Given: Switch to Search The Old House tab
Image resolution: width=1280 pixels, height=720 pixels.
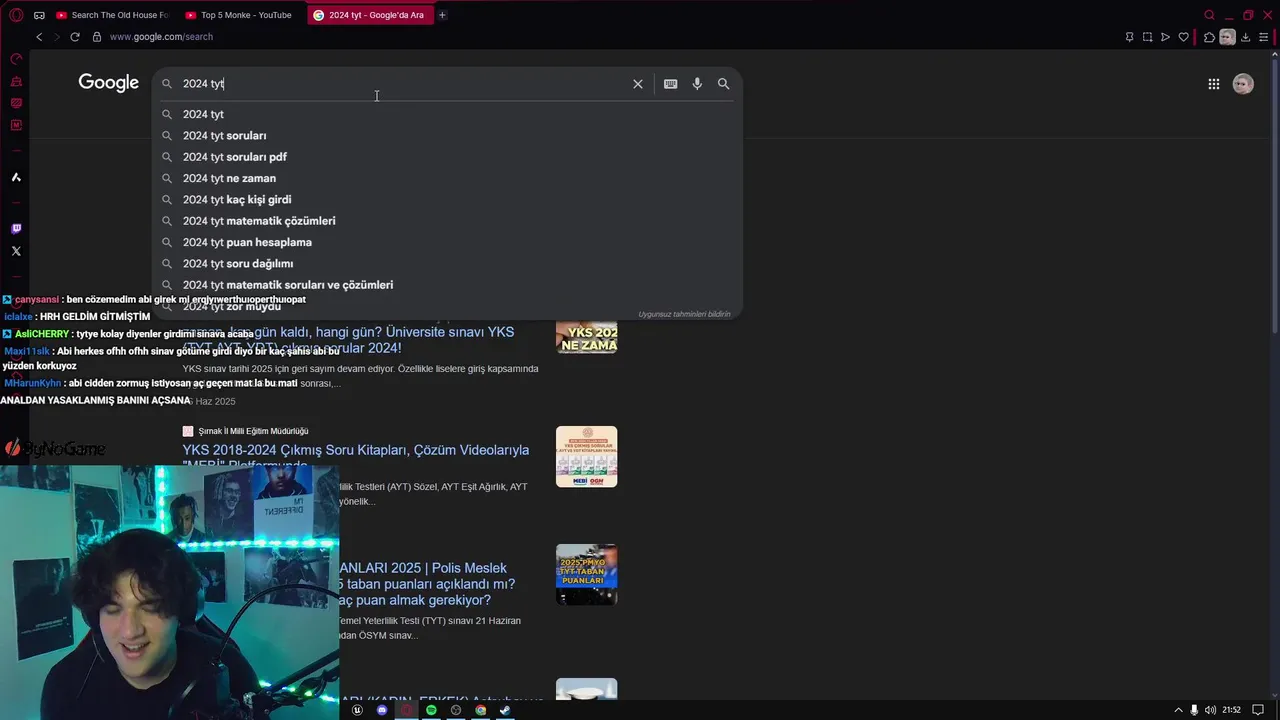Looking at the screenshot, I should click(112, 15).
